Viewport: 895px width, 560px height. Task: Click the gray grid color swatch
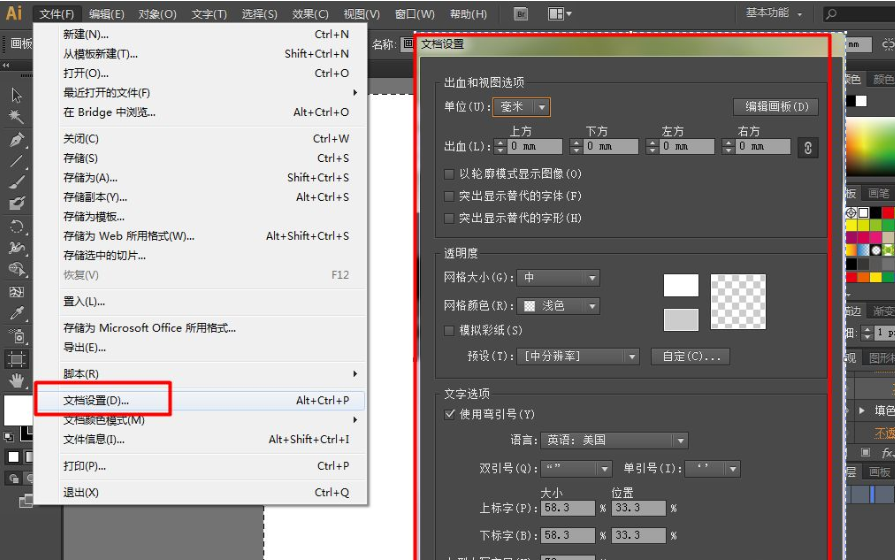pos(680,320)
